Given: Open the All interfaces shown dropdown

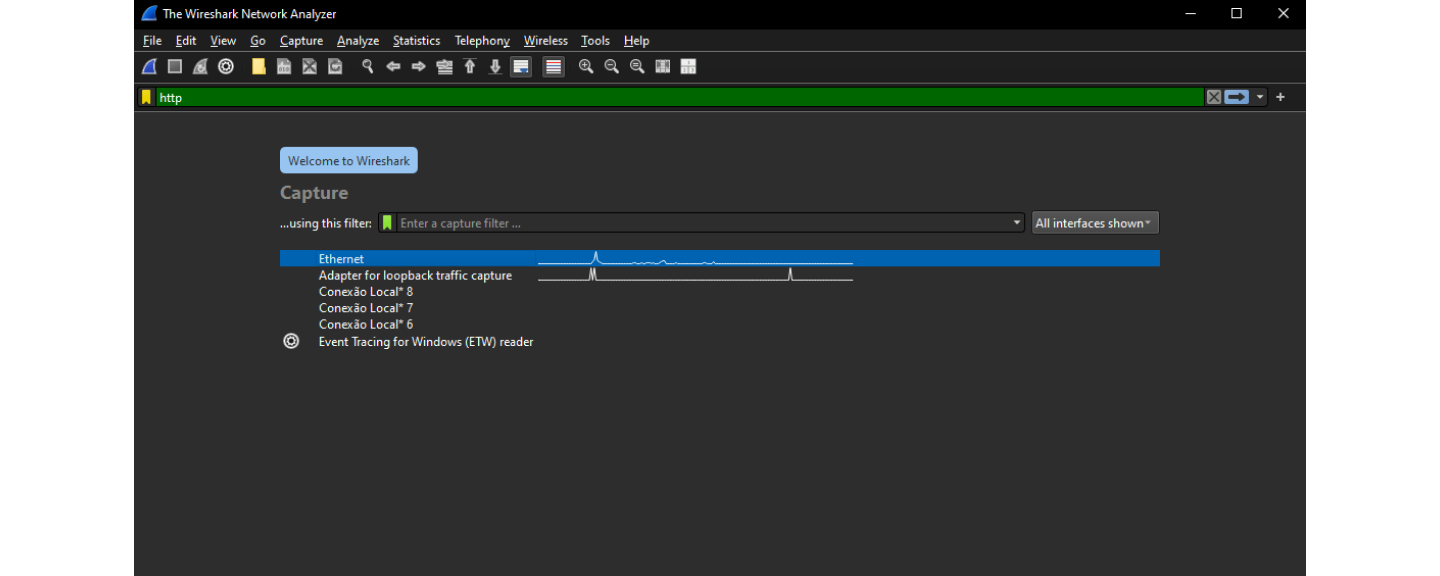Looking at the screenshot, I should click(x=1095, y=223).
